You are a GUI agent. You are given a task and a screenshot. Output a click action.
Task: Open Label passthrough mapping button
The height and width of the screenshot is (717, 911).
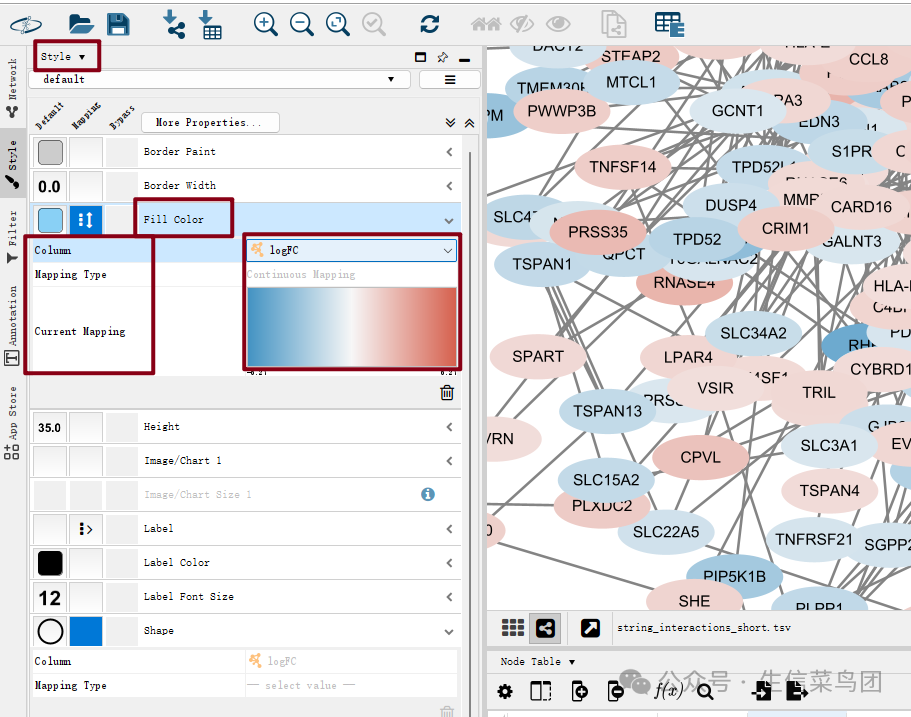point(85,529)
